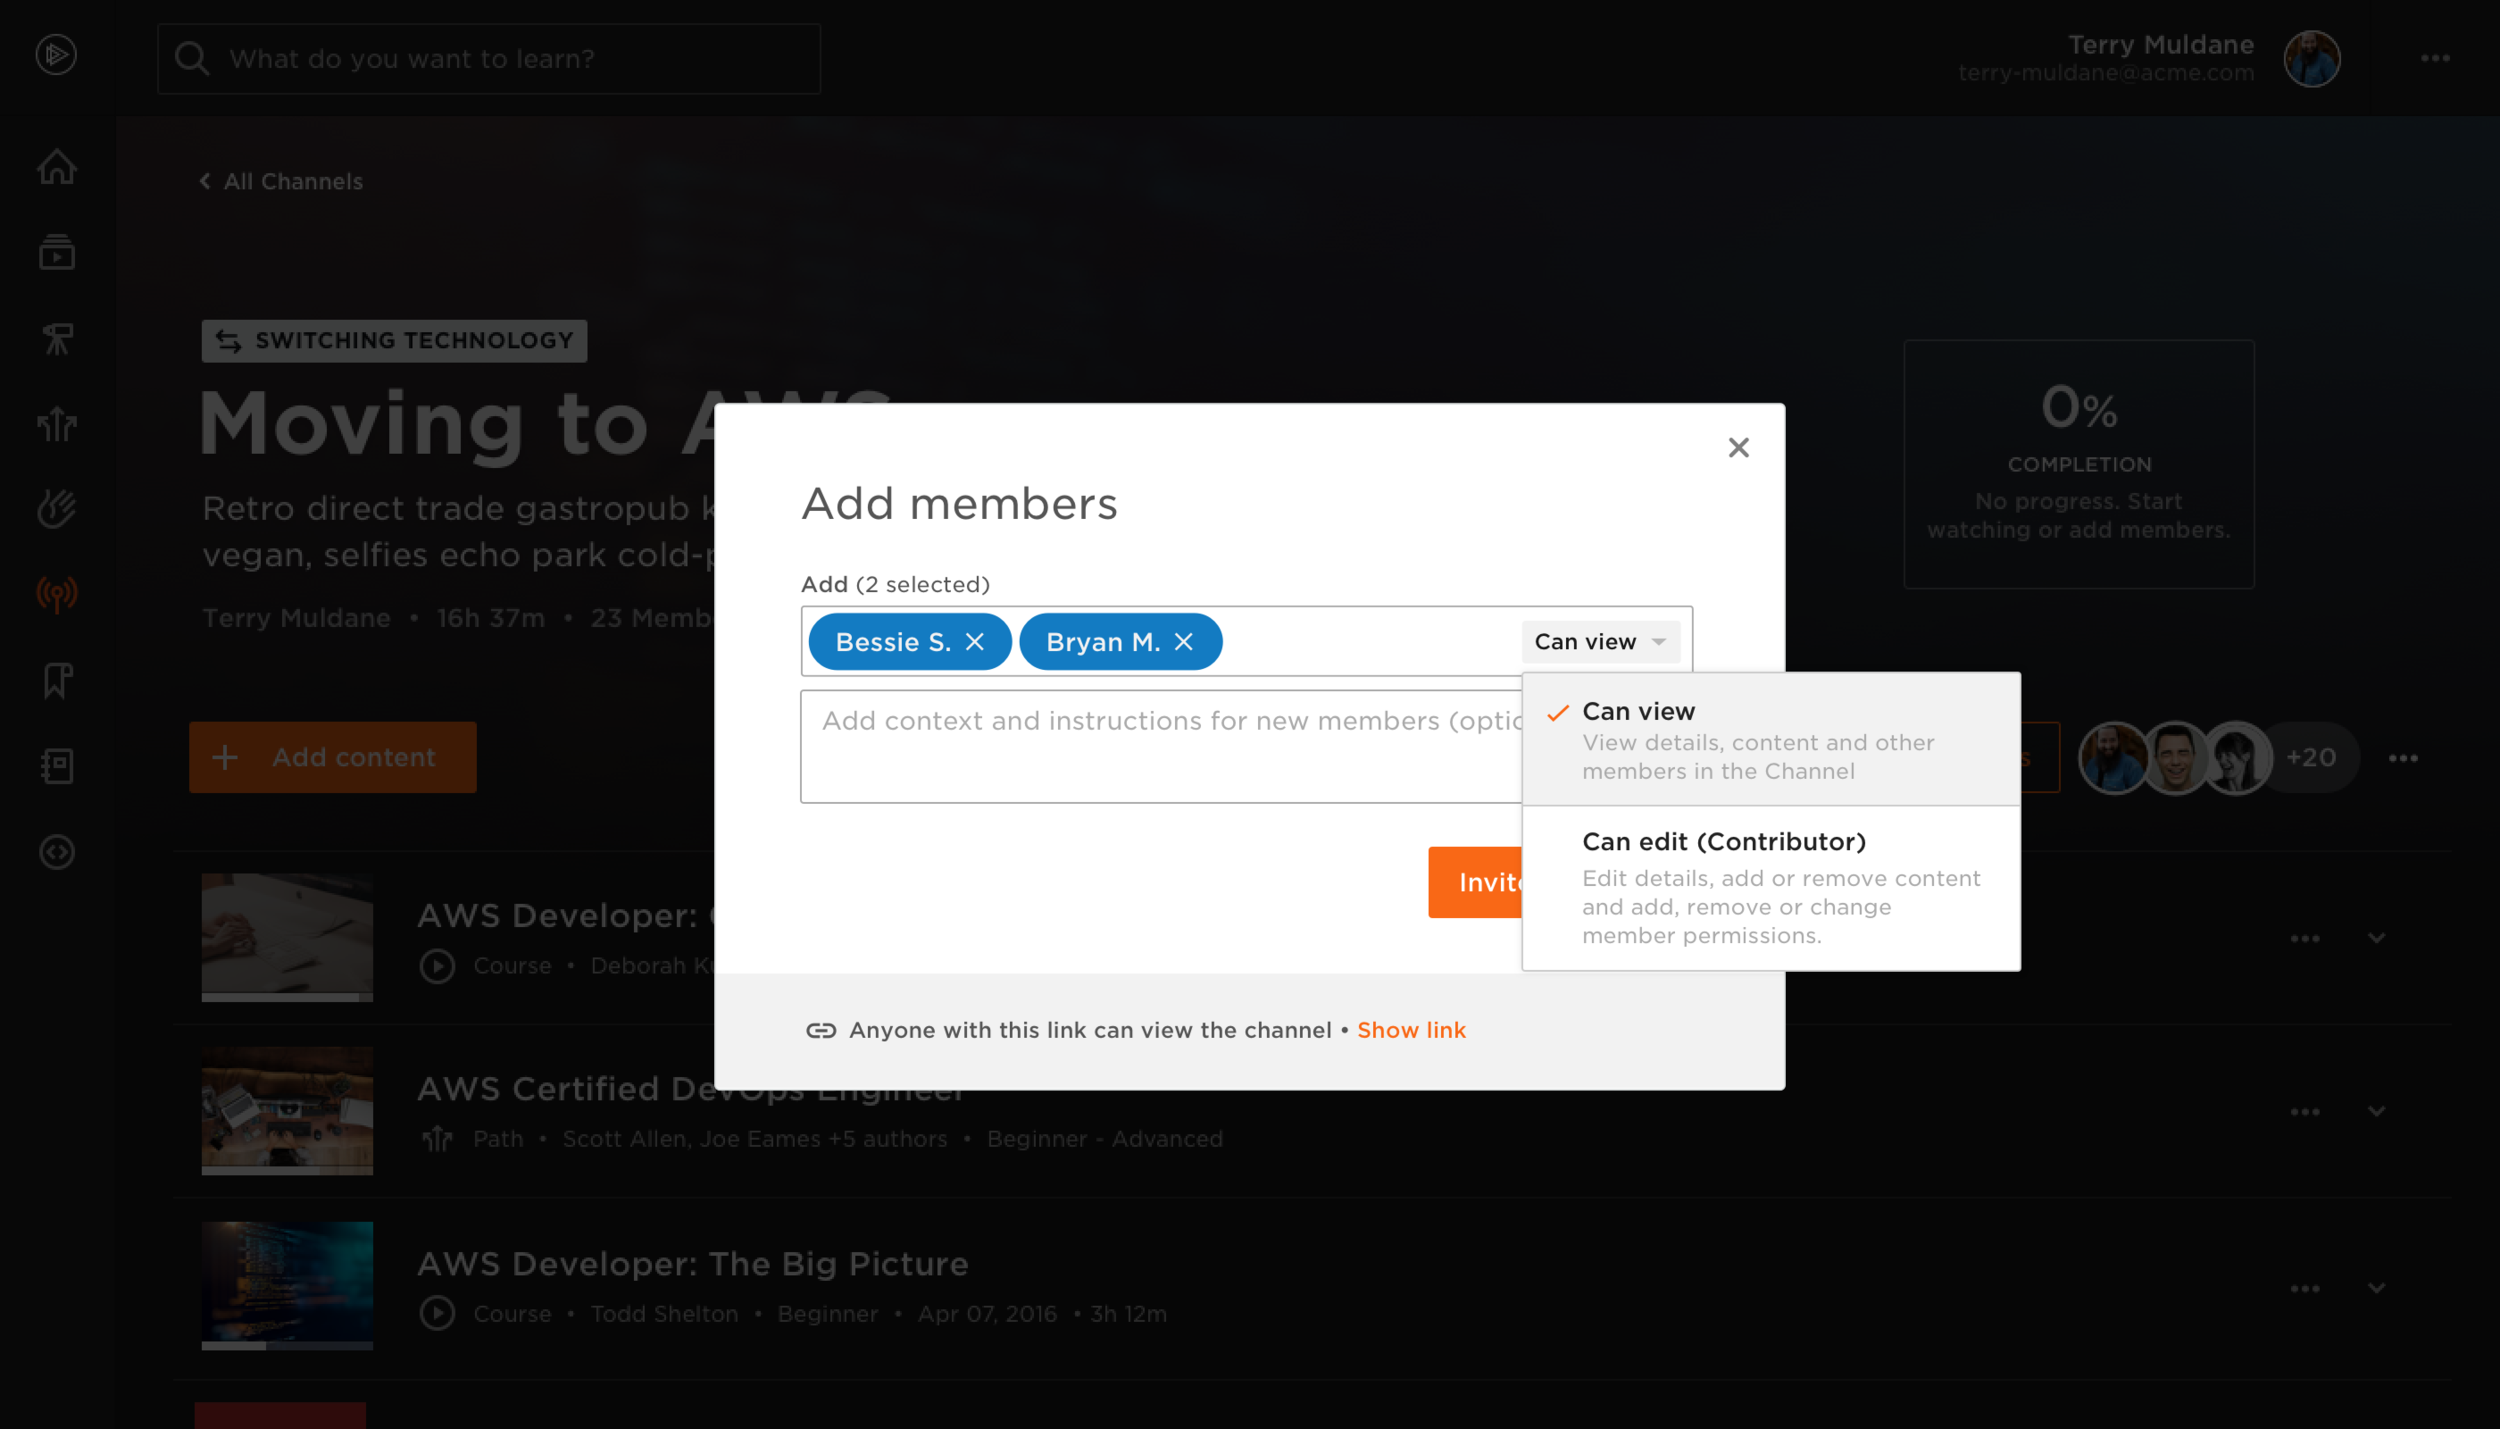Click the Show link link

click(1411, 1030)
